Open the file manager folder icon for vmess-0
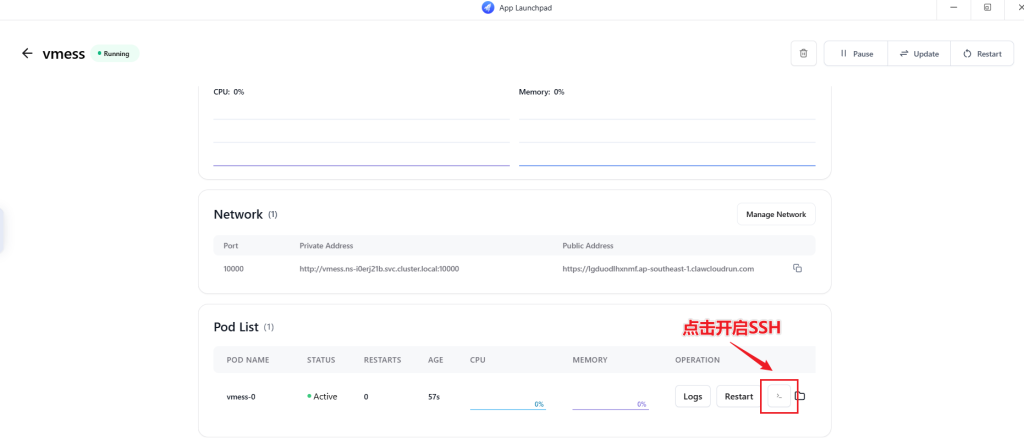This screenshot has width=1024, height=439. pos(801,396)
